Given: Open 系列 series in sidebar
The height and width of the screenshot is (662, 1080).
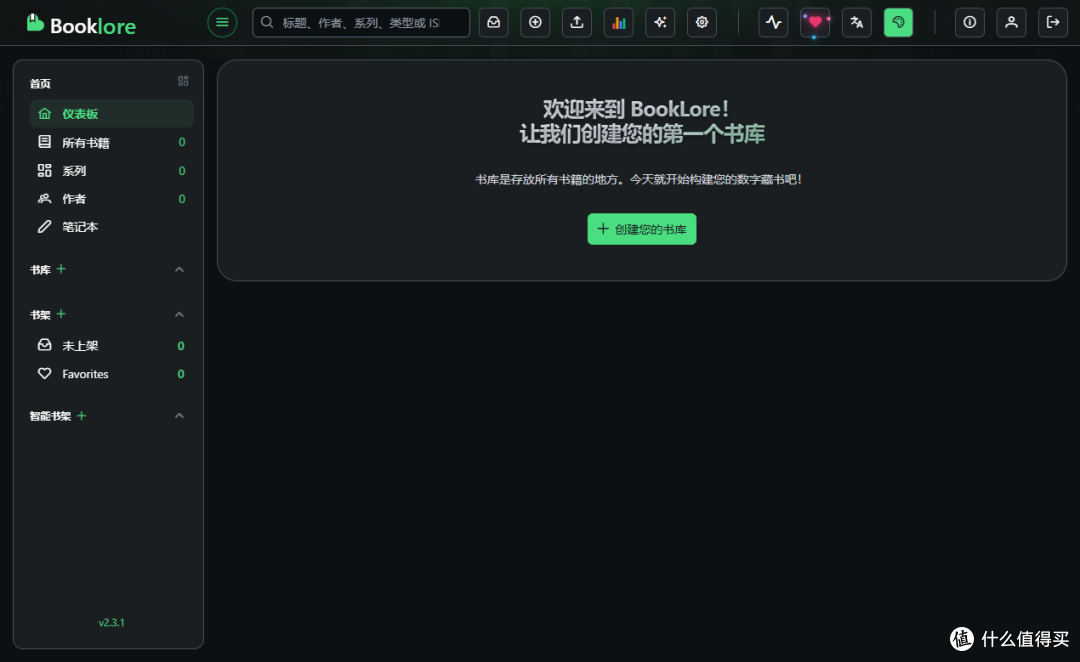Looking at the screenshot, I should (x=112, y=170).
